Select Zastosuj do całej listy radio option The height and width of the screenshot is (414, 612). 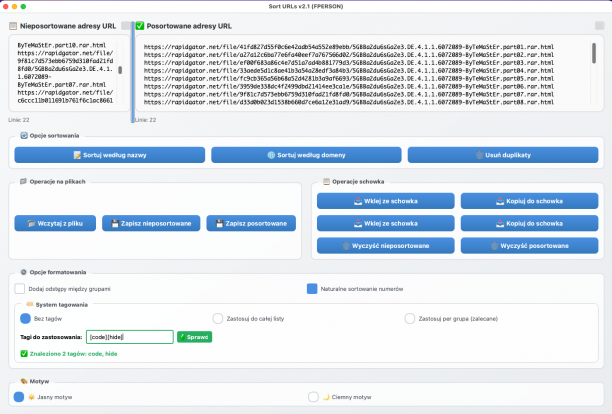[x=218, y=318]
